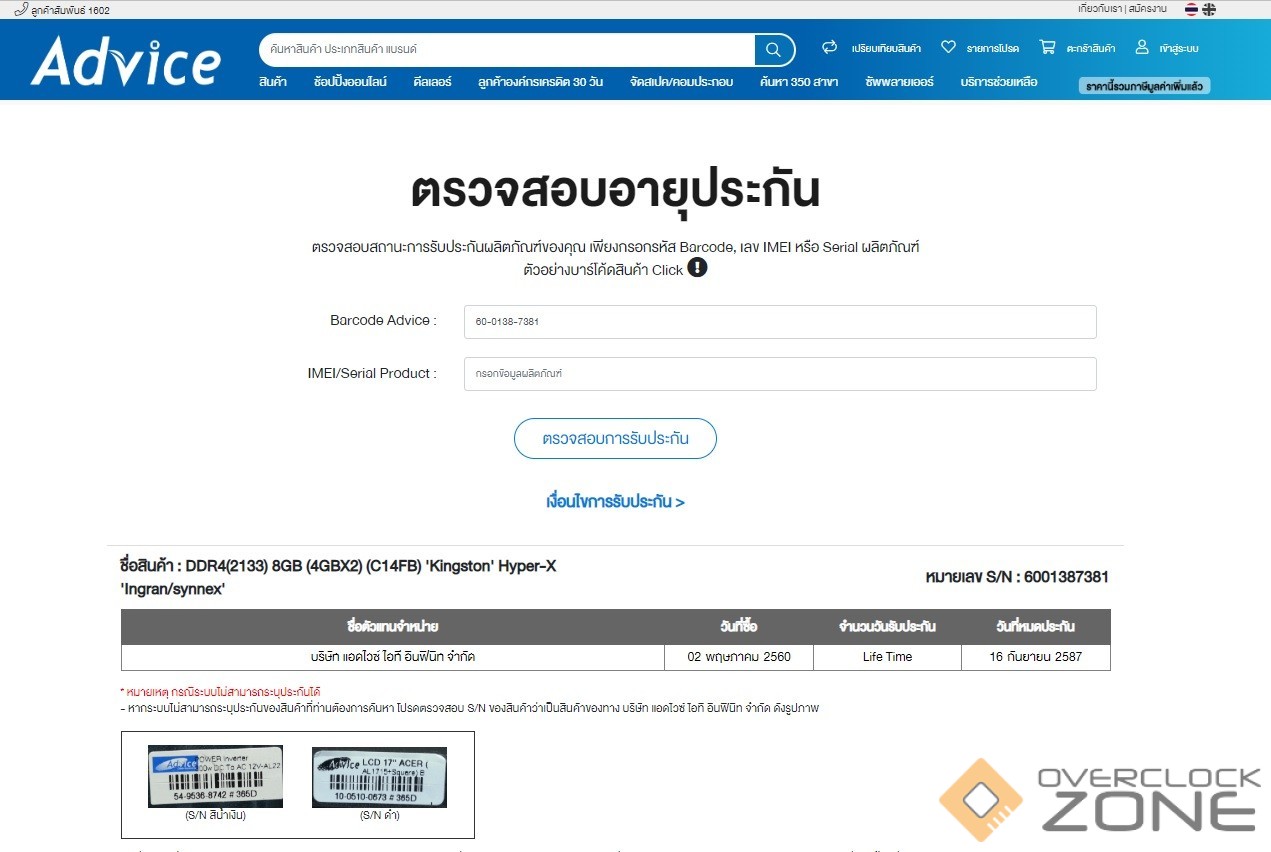Click expiry date 16 กันยายน 2587 cell
Image resolution: width=1271 pixels, height=852 pixels.
point(1035,657)
